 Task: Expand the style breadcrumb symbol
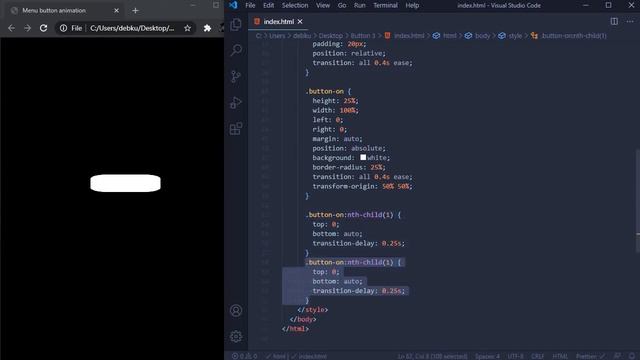coord(510,36)
